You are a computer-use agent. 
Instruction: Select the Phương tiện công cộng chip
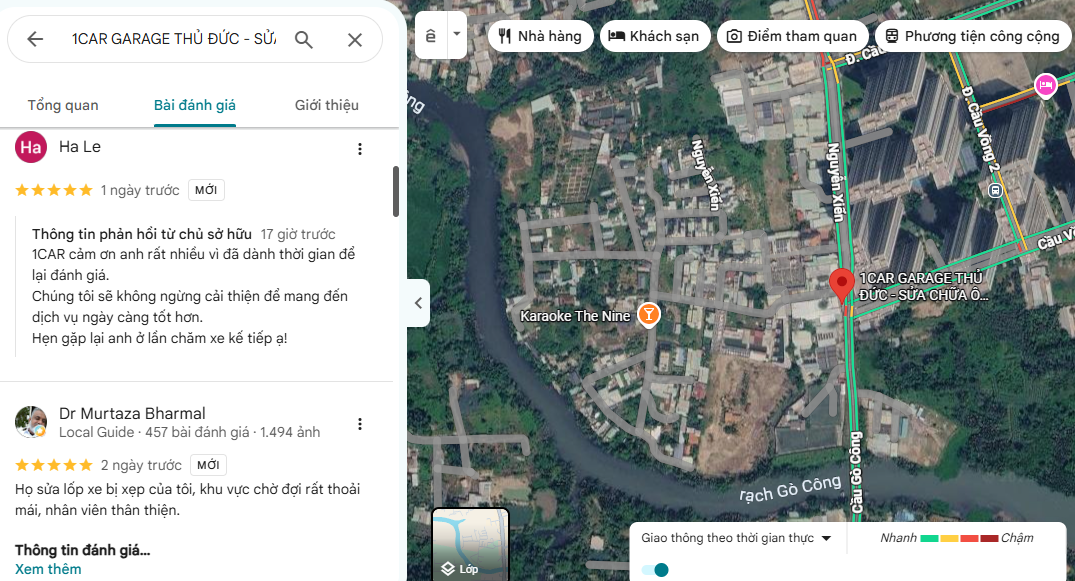pos(972,36)
